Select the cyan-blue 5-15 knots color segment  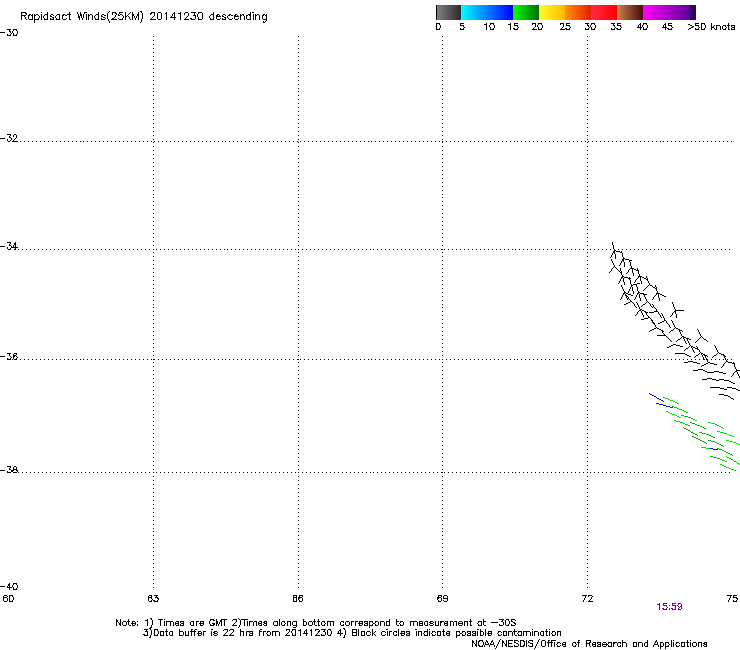[487, 12]
